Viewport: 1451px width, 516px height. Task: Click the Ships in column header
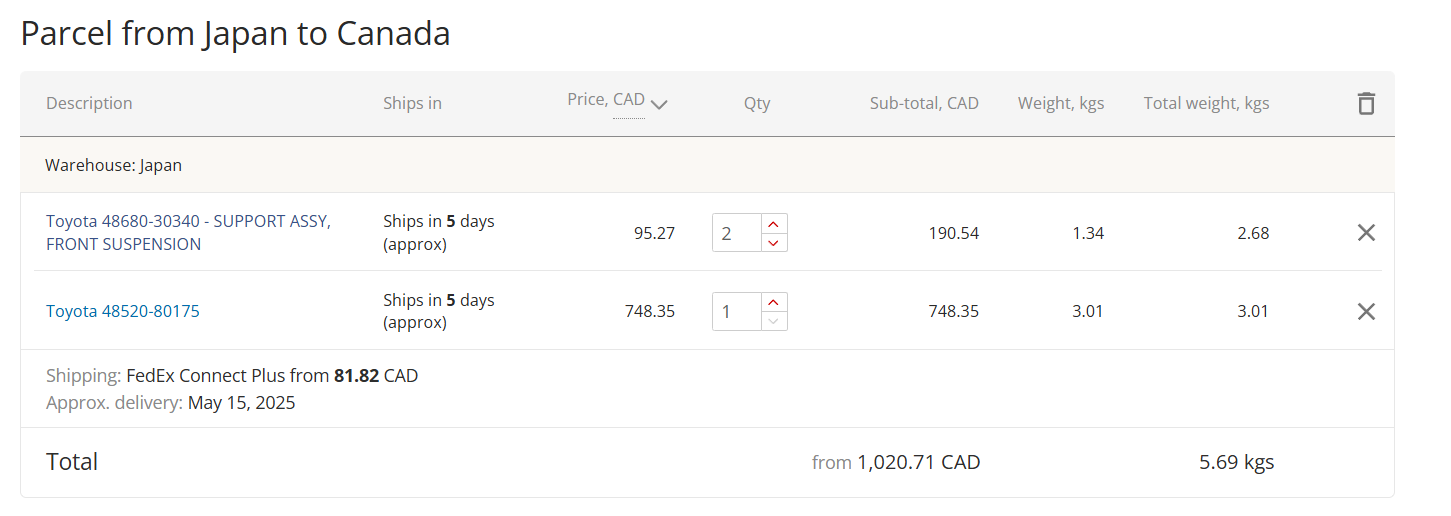[412, 103]
